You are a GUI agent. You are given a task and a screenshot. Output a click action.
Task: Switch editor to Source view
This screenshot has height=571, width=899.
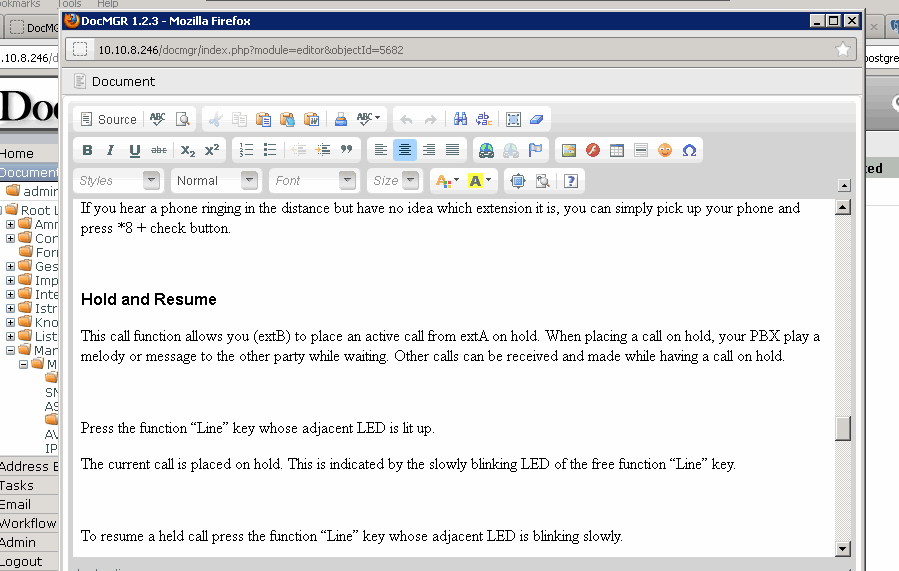click(x=109, y=119)
